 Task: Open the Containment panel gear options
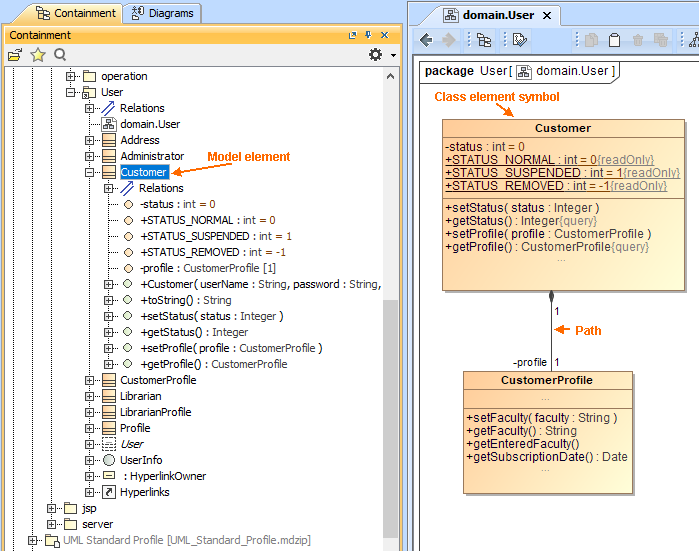click(376, 55)
